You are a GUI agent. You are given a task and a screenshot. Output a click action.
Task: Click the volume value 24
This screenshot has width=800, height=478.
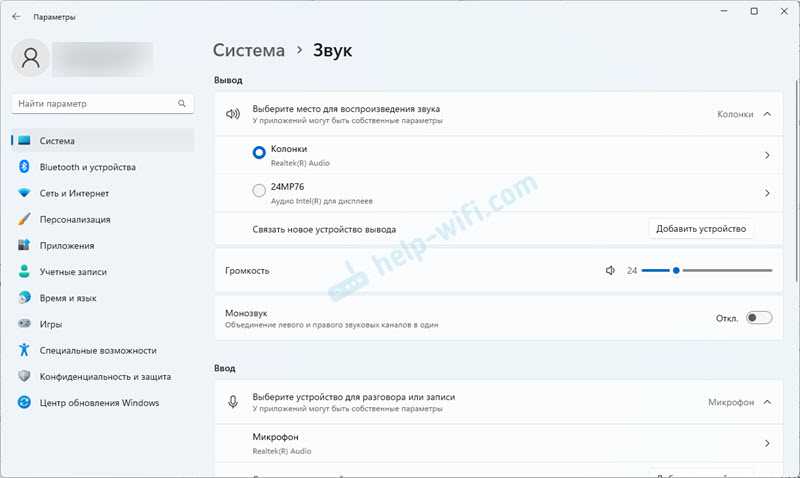pyautogui.click(x=632, y=270)
